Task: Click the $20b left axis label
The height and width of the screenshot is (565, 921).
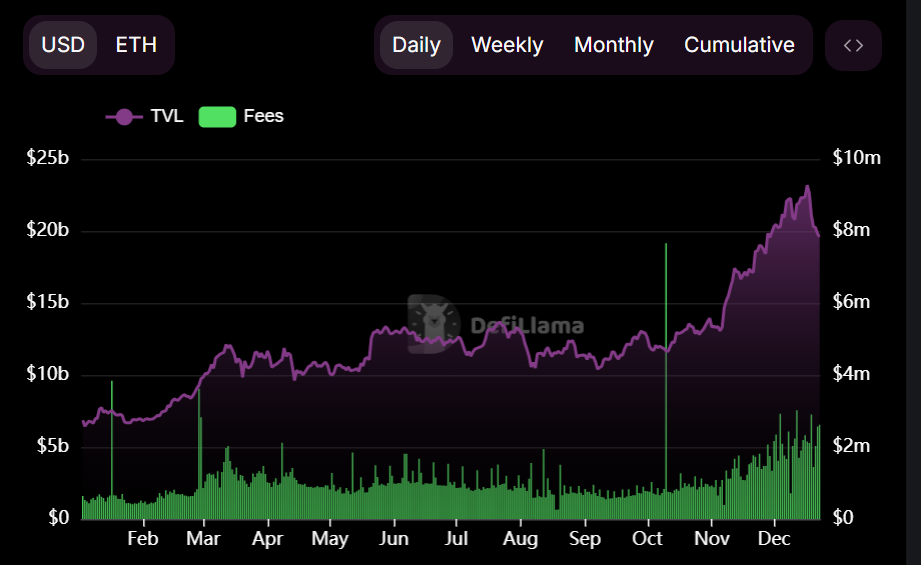Action: tap(47, 230)
